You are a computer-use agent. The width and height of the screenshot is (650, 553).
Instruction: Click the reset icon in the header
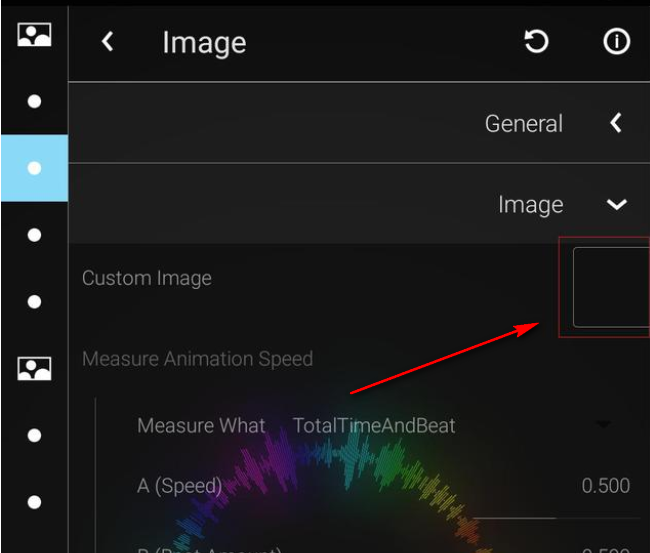point(537,42)
